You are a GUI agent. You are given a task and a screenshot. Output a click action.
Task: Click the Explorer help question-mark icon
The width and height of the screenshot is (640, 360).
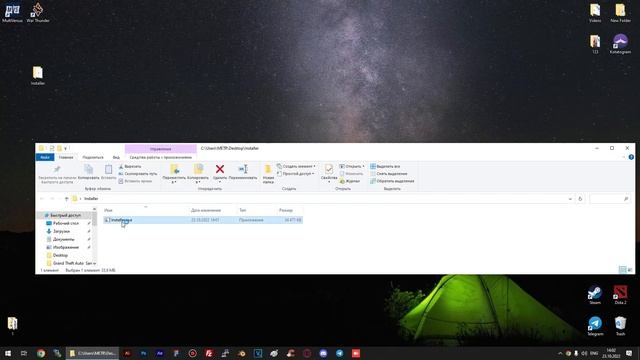(631, 158)
